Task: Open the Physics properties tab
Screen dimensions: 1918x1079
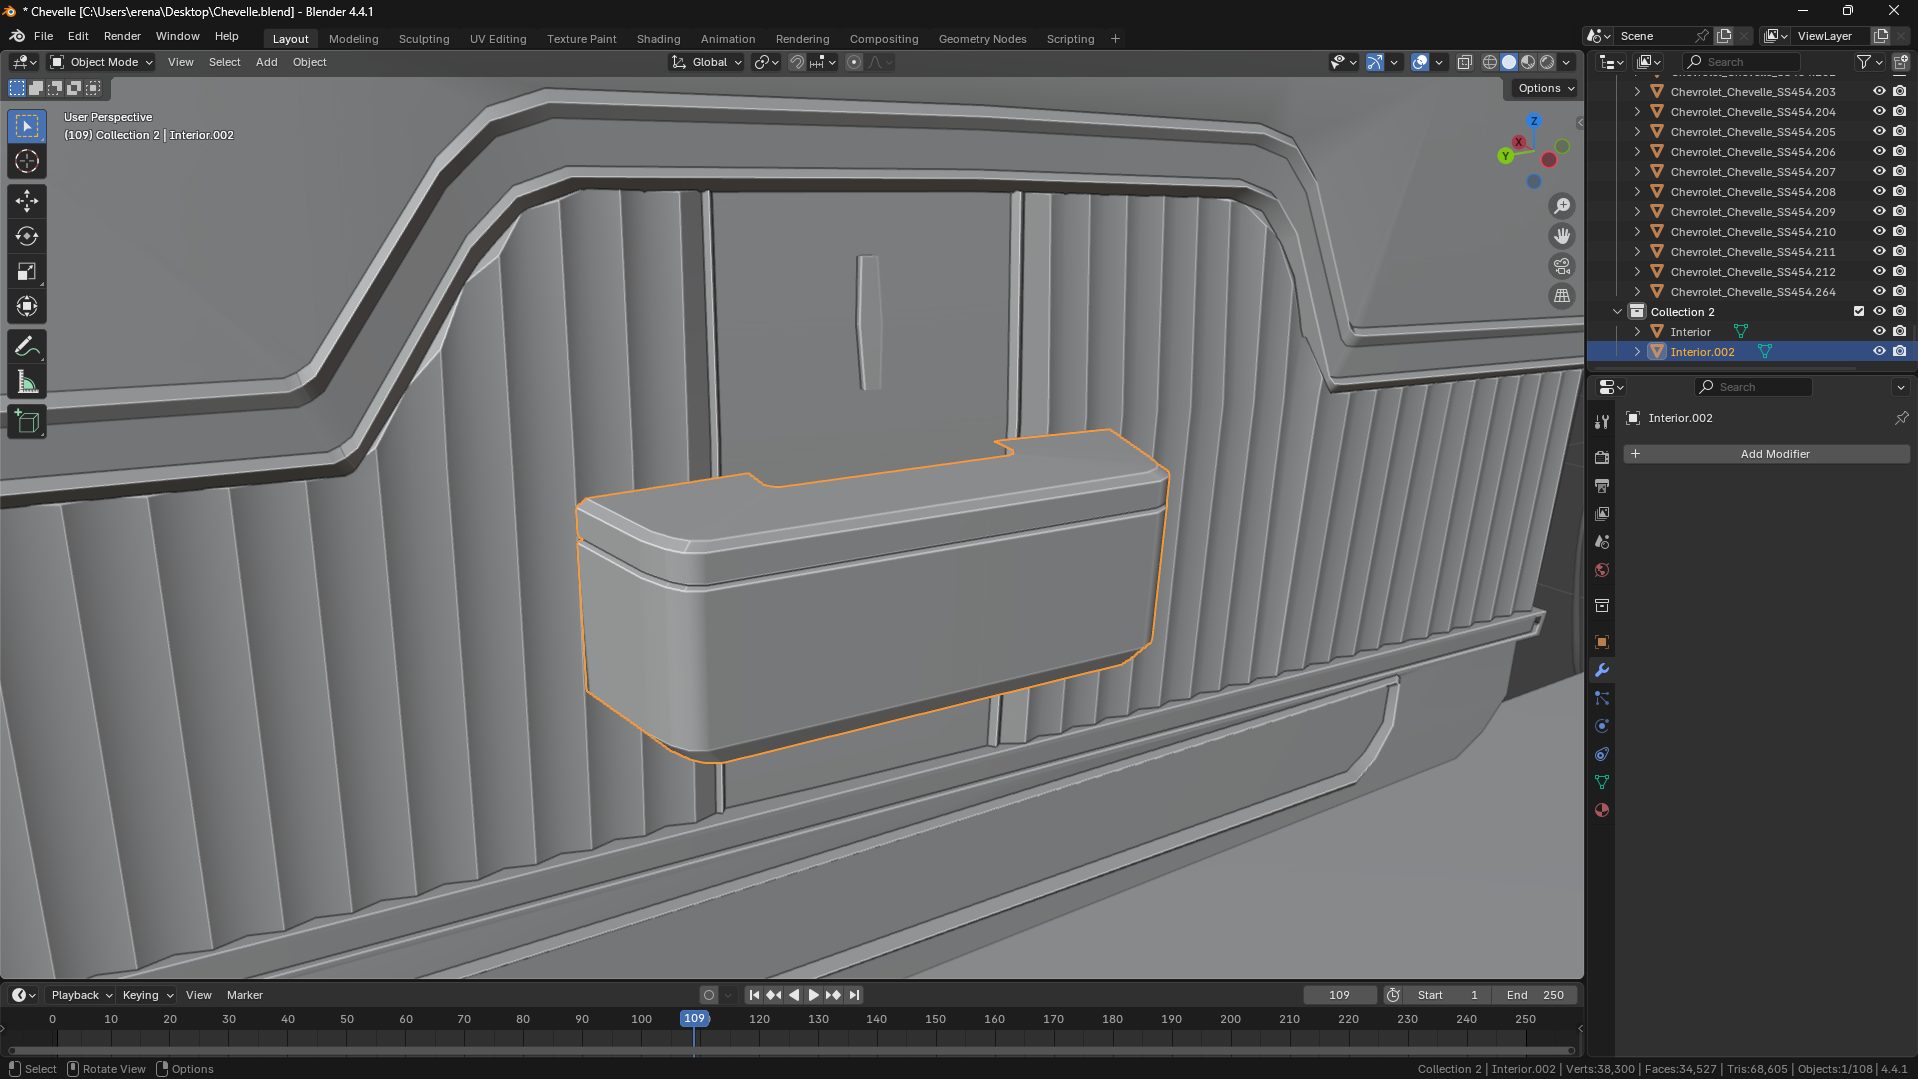Action: tap(1602, 726)
